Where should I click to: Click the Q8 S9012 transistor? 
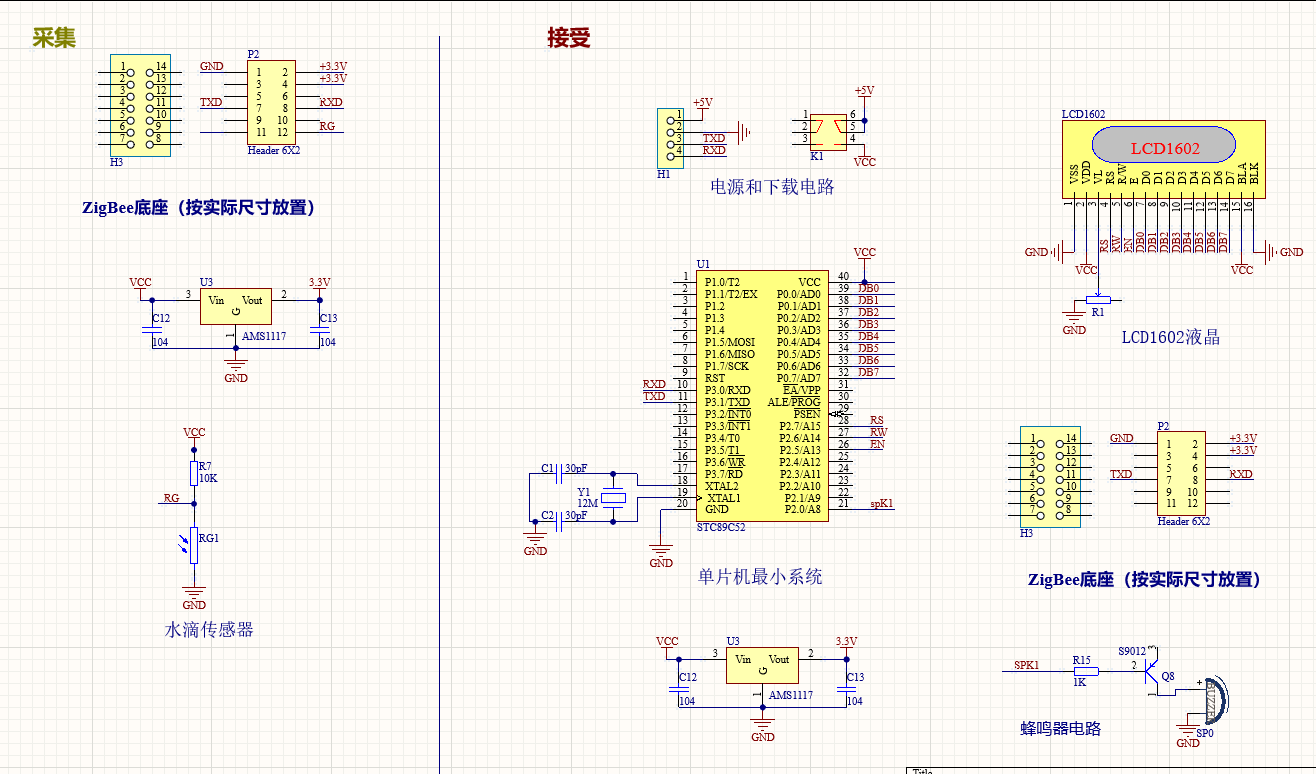pyautogui.click(x=1151, y=671)
